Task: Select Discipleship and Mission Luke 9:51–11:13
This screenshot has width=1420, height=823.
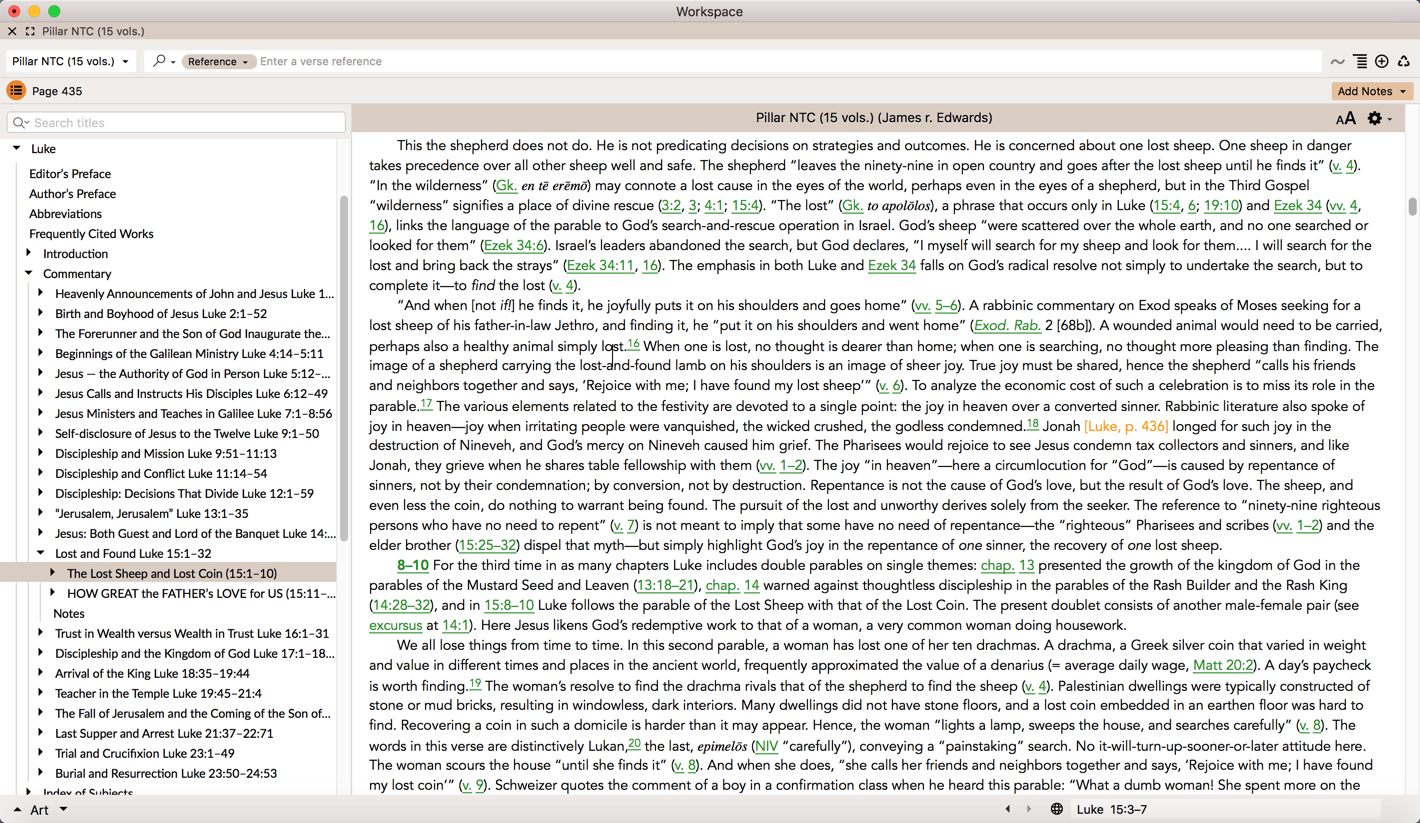Action: pyautogui.click(x=166, y=454)
